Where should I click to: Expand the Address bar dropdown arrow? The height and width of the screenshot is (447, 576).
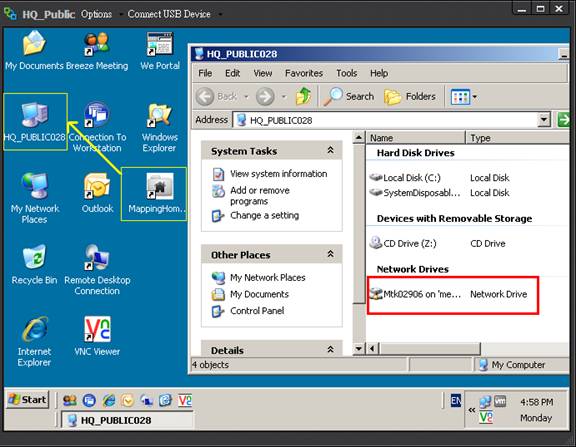pyautogui.click(x=544, y=119)
